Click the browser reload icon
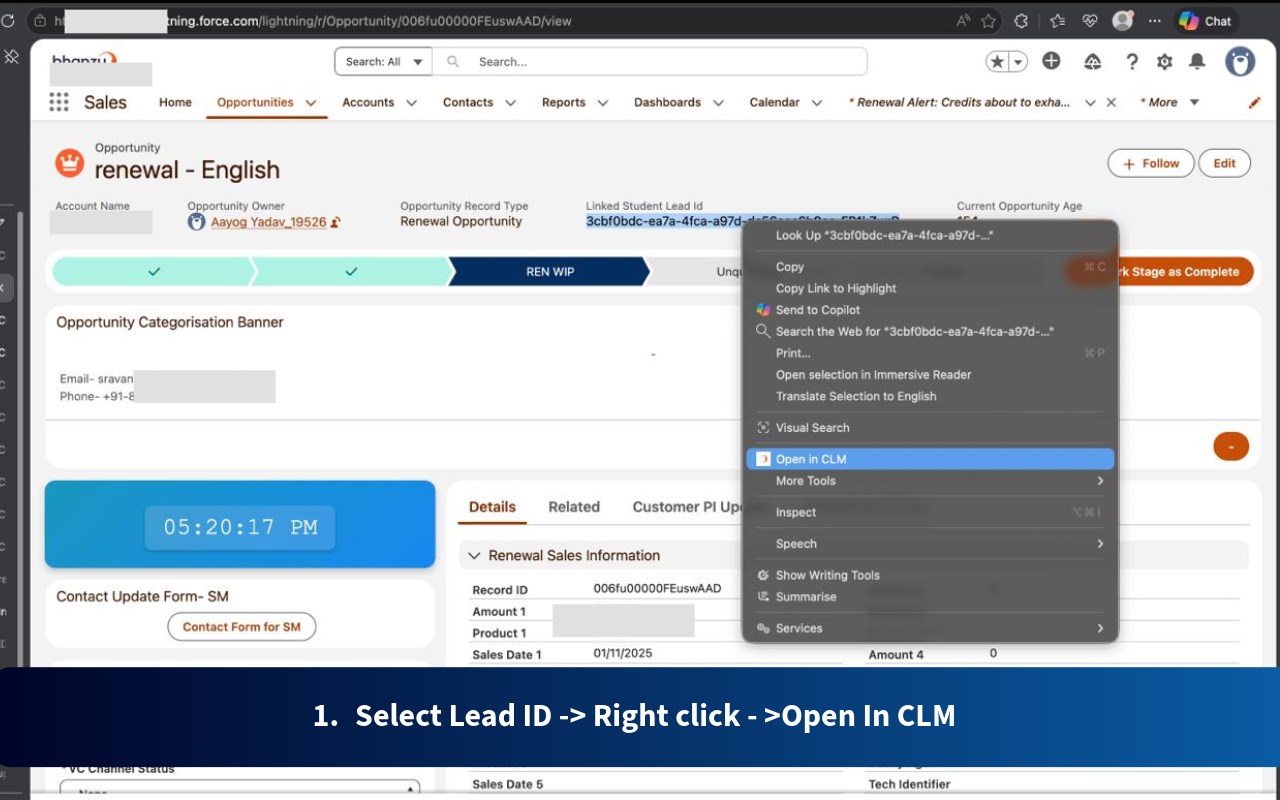This screenshot has width=1280, height=800. click(8, 20)
